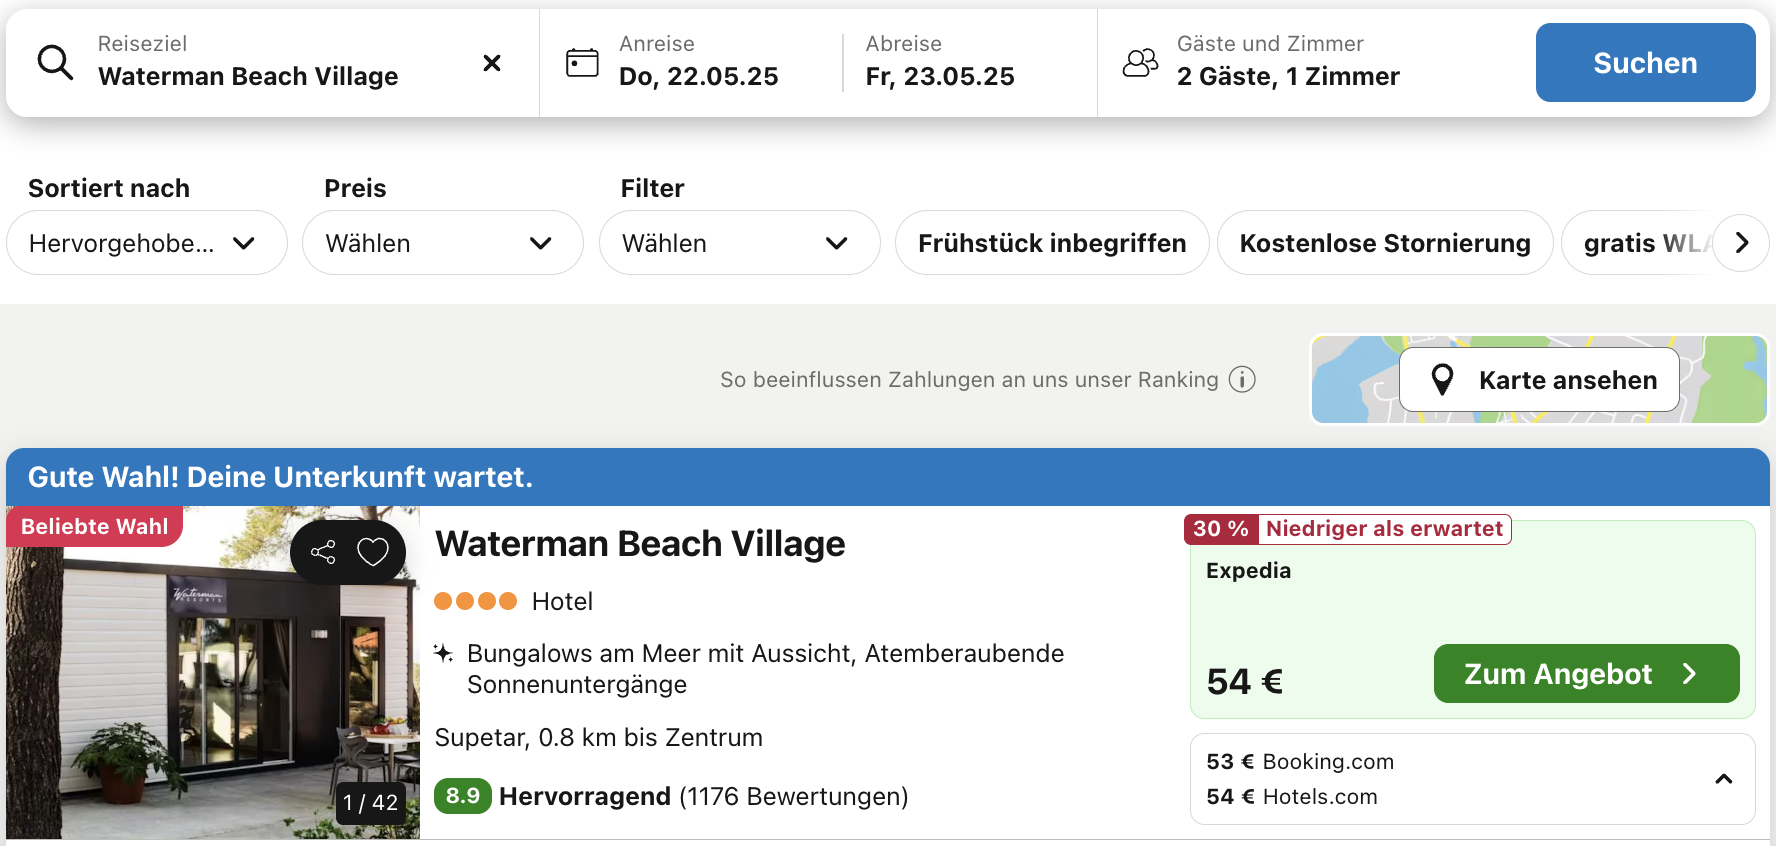
Task: Click the 1 / 42 photo counter
Action: pos(371,803)
